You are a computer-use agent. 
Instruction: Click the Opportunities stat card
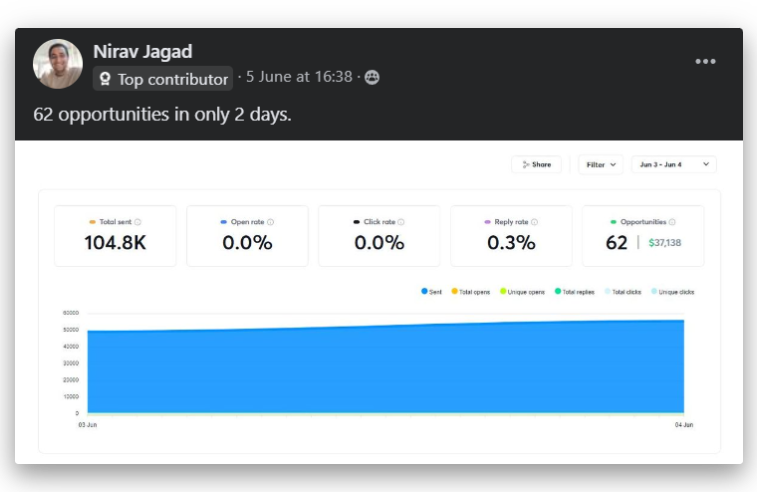[642, 236]
